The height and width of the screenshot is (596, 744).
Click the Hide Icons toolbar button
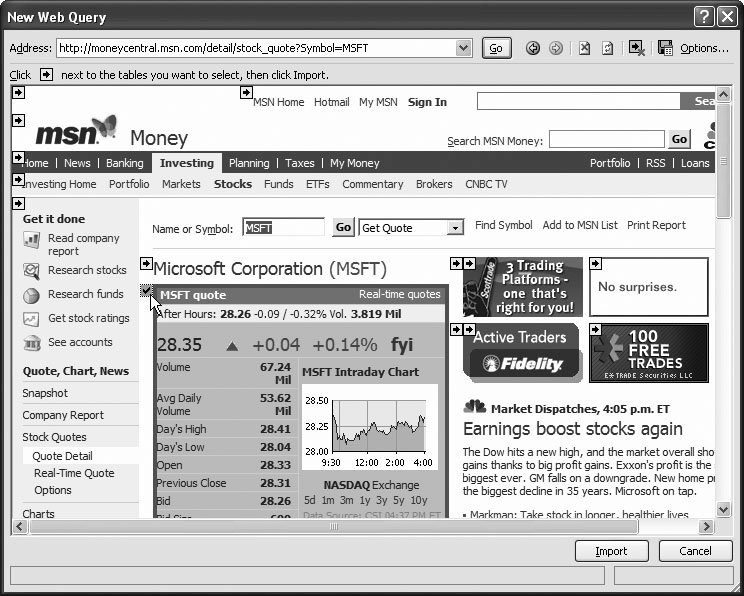point(636,48)
